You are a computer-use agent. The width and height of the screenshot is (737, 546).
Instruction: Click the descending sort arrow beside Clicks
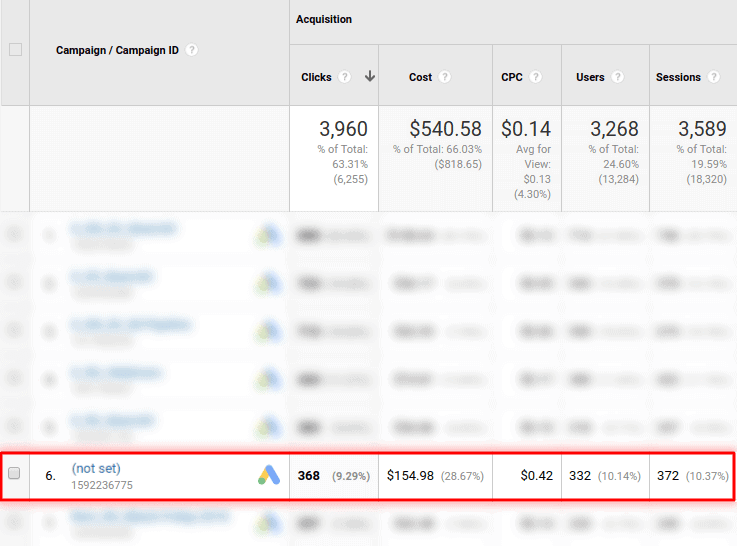click(370, 77)
